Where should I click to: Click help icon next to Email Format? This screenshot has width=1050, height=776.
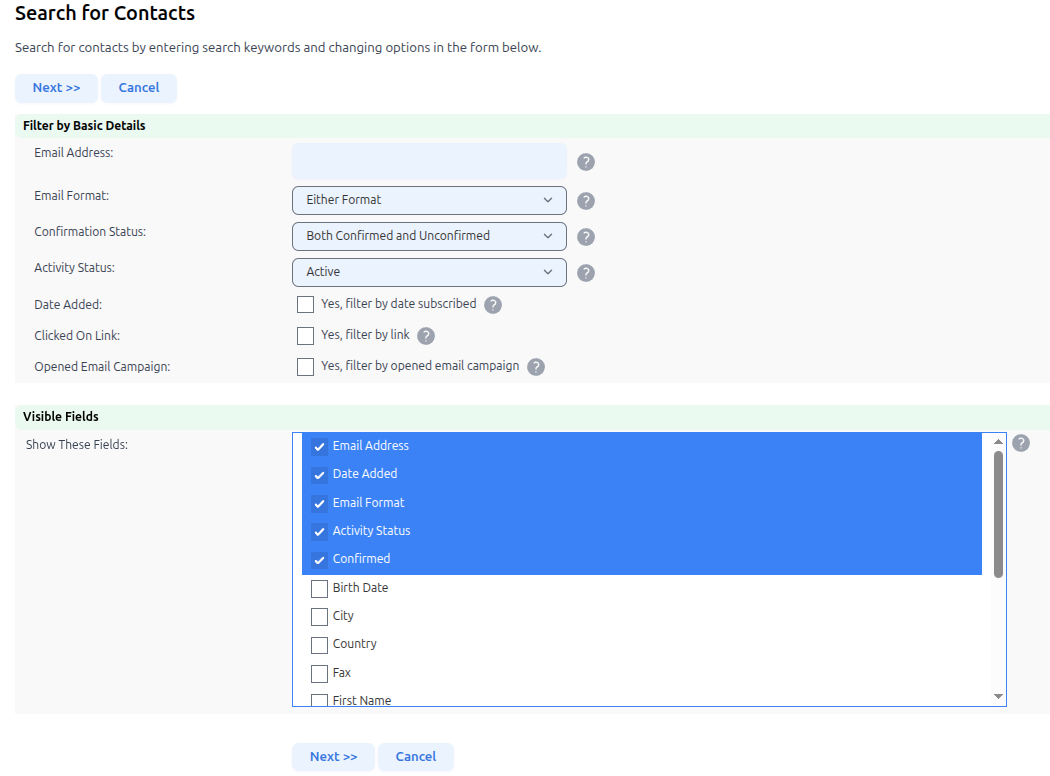point(586,200)
